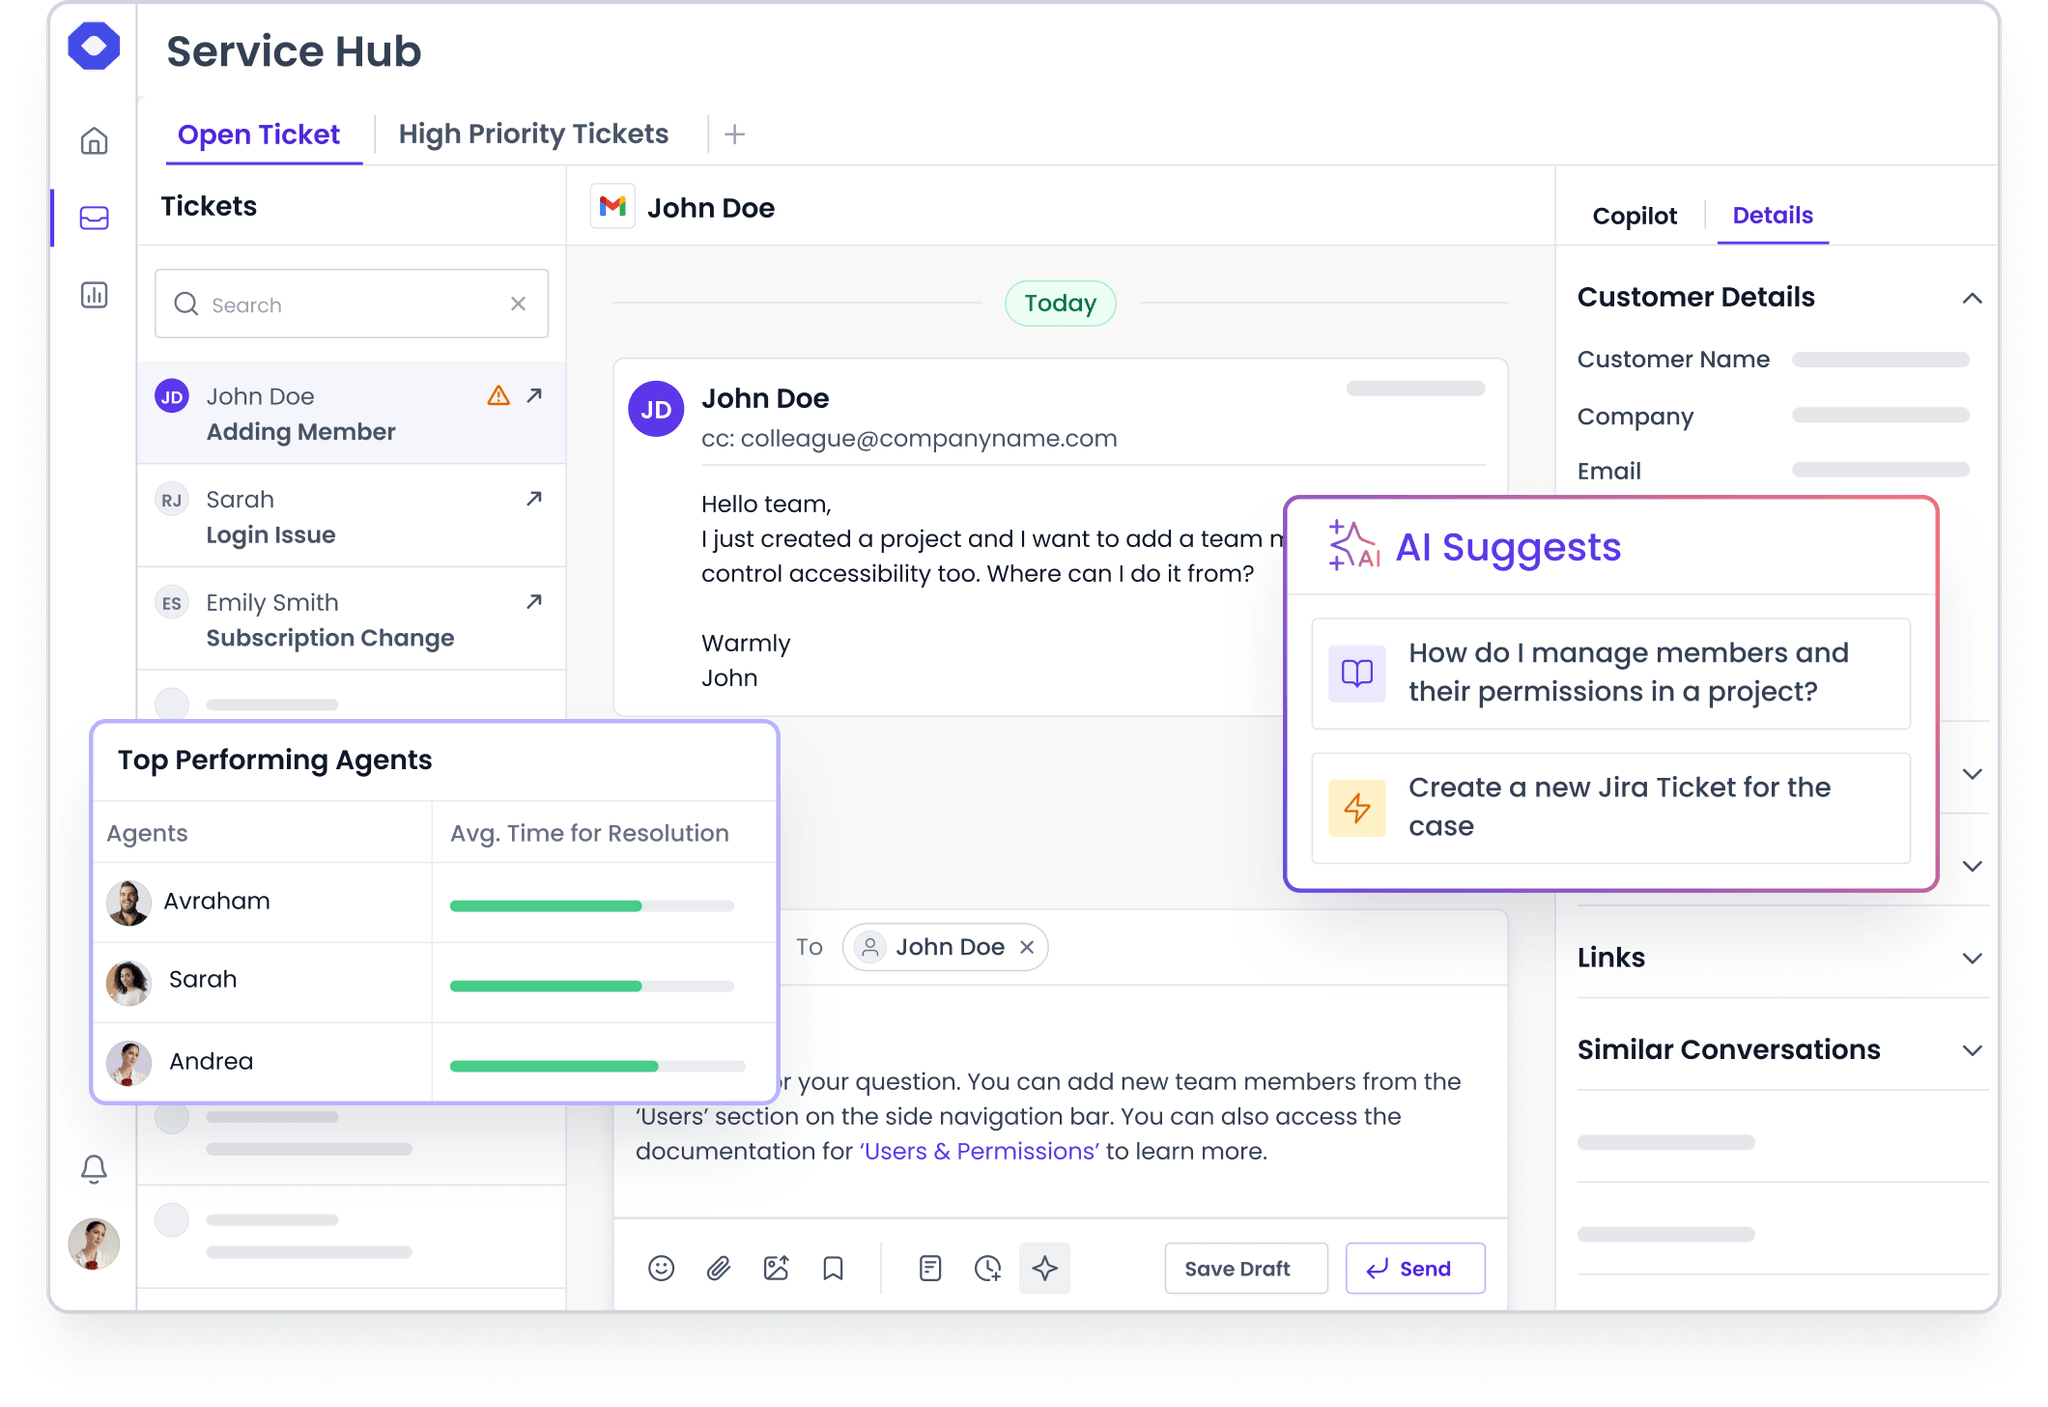This screenshot has width=2048, height=1407.
Task: Open the High Priority Tickets tab
Action: (534, 133)
